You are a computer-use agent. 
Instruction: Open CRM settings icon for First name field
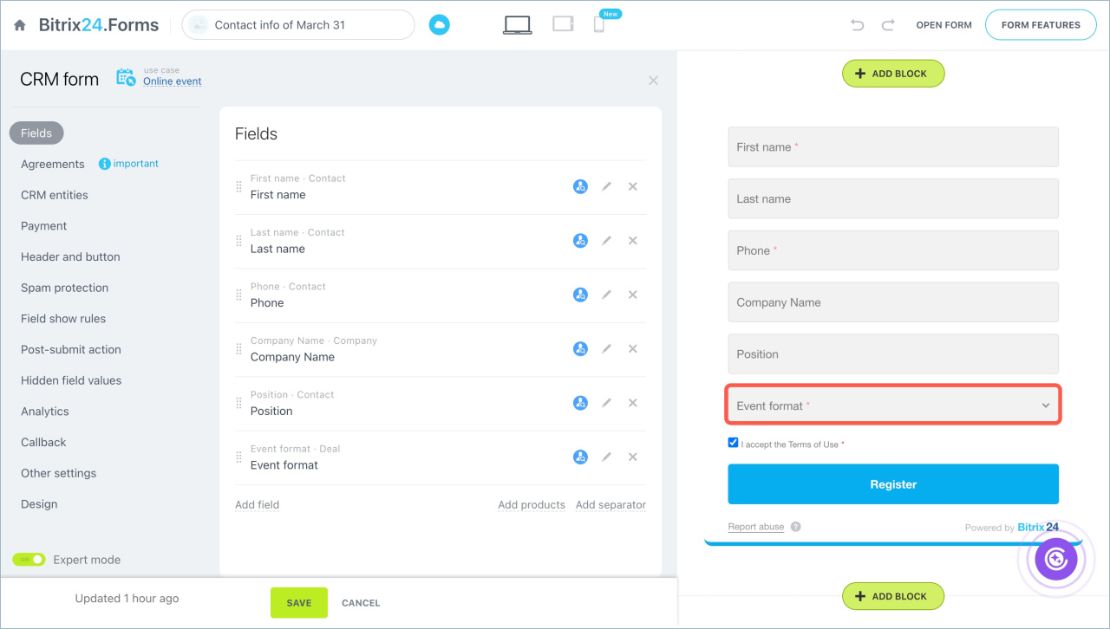(580, 187)
